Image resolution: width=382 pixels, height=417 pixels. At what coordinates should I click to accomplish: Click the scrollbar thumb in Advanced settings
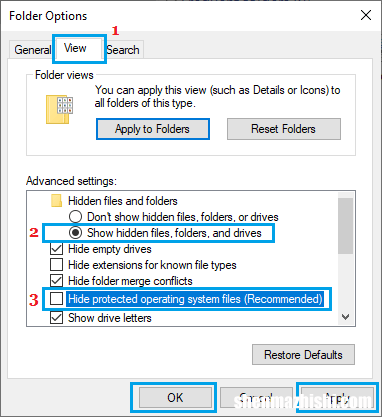(345, 226)
